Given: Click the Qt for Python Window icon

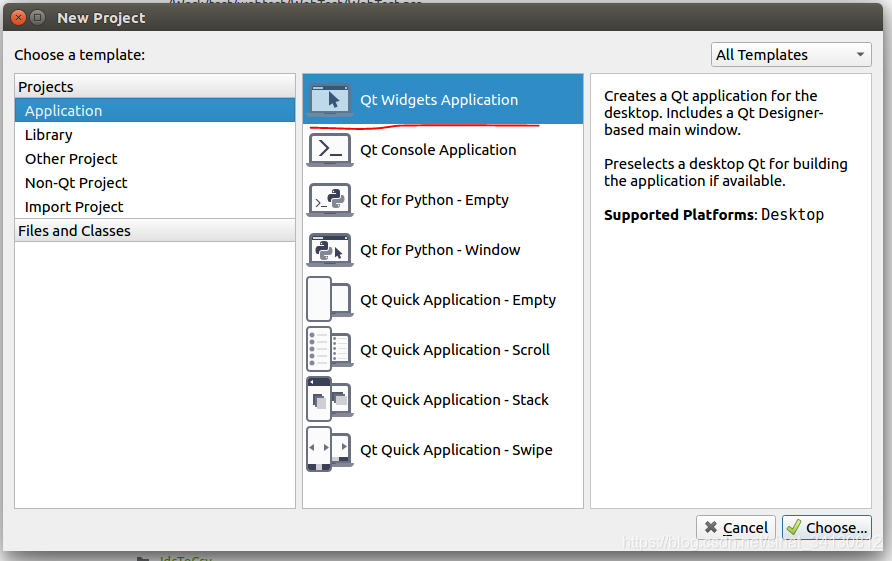Looking at the screenshot, I should pyautogui.click(x=330, y=250).
